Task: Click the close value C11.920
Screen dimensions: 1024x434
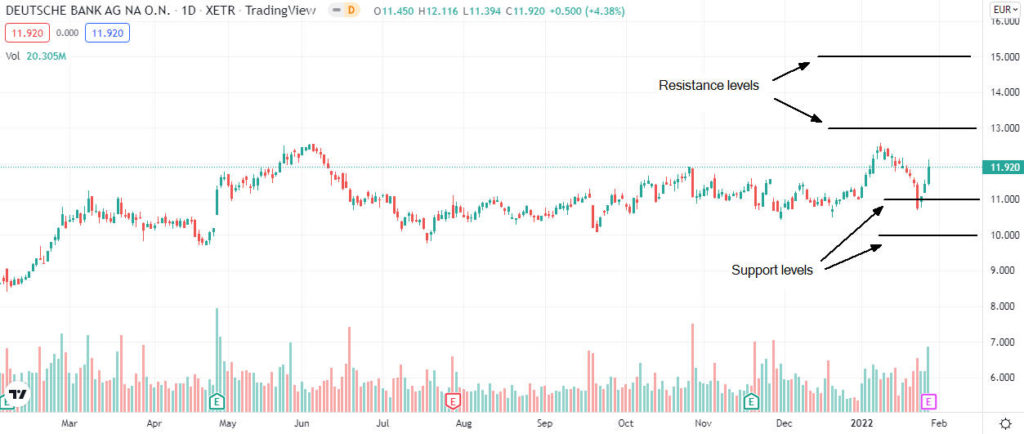Action: click(525, 10)
